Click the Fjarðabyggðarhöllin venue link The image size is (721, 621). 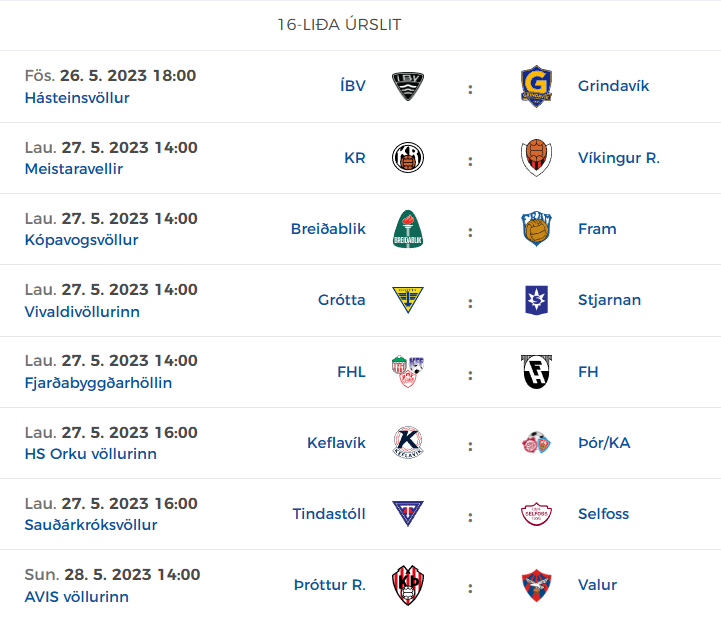tap(98, 383)
